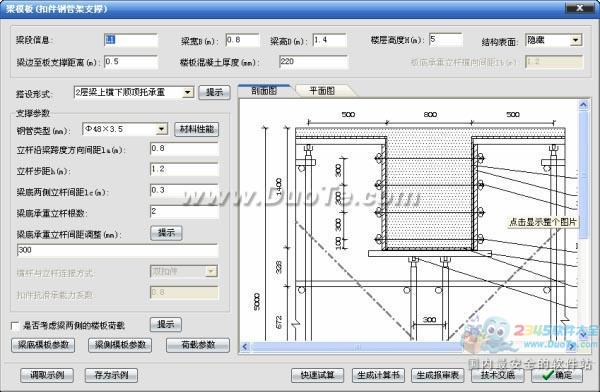Viewport: 600px width, 392px height.
Task: Click the section diagram to show full image
Action: [x=408, y=220]
